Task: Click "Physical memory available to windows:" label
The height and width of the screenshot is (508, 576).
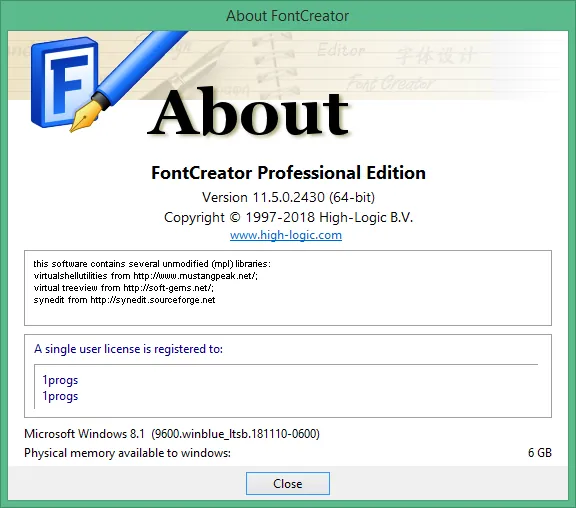Action: 127,453
